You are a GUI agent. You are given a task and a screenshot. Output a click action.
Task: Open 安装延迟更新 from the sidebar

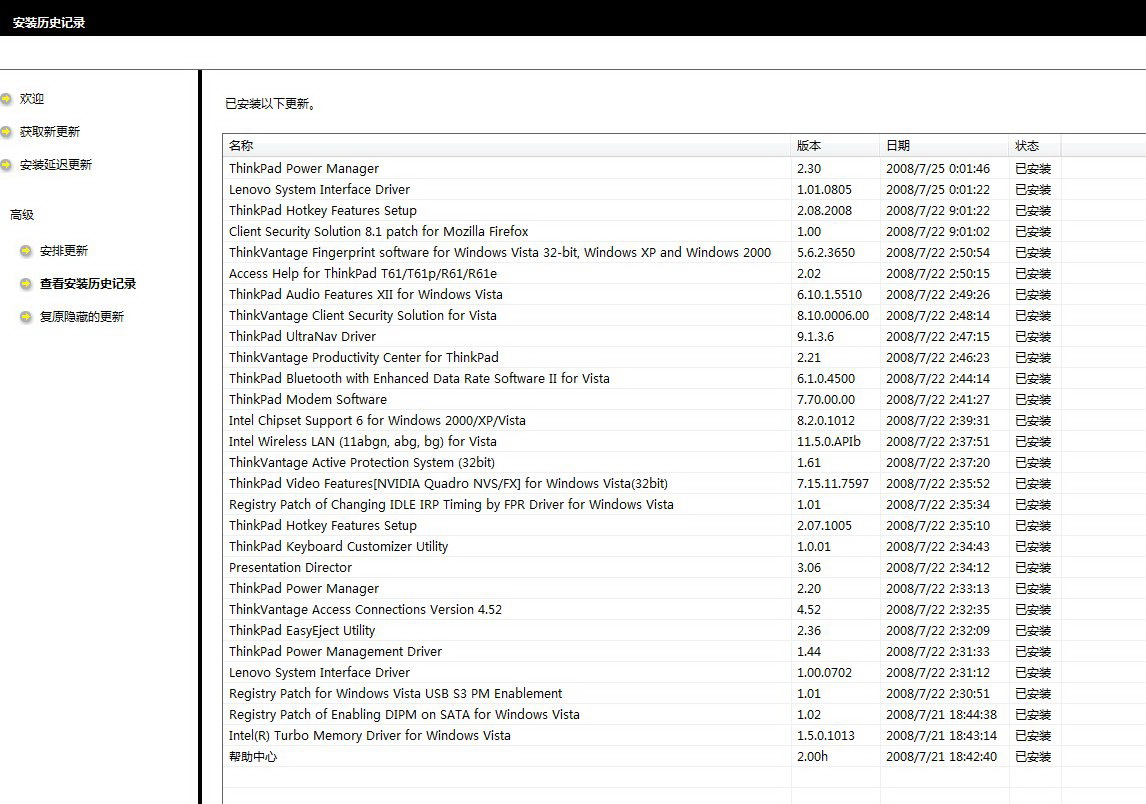(56, 165)
